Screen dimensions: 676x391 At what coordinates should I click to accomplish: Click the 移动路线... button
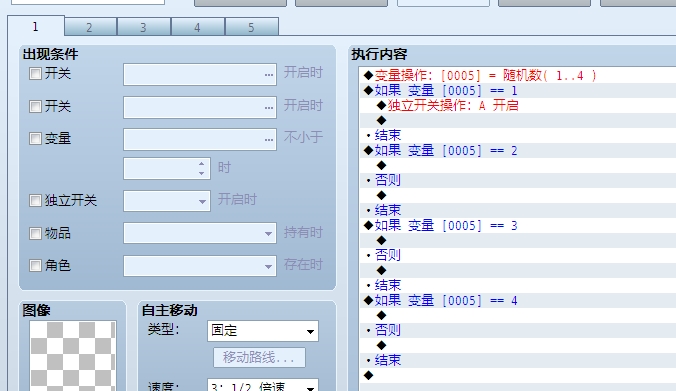(x=259, y=357)
